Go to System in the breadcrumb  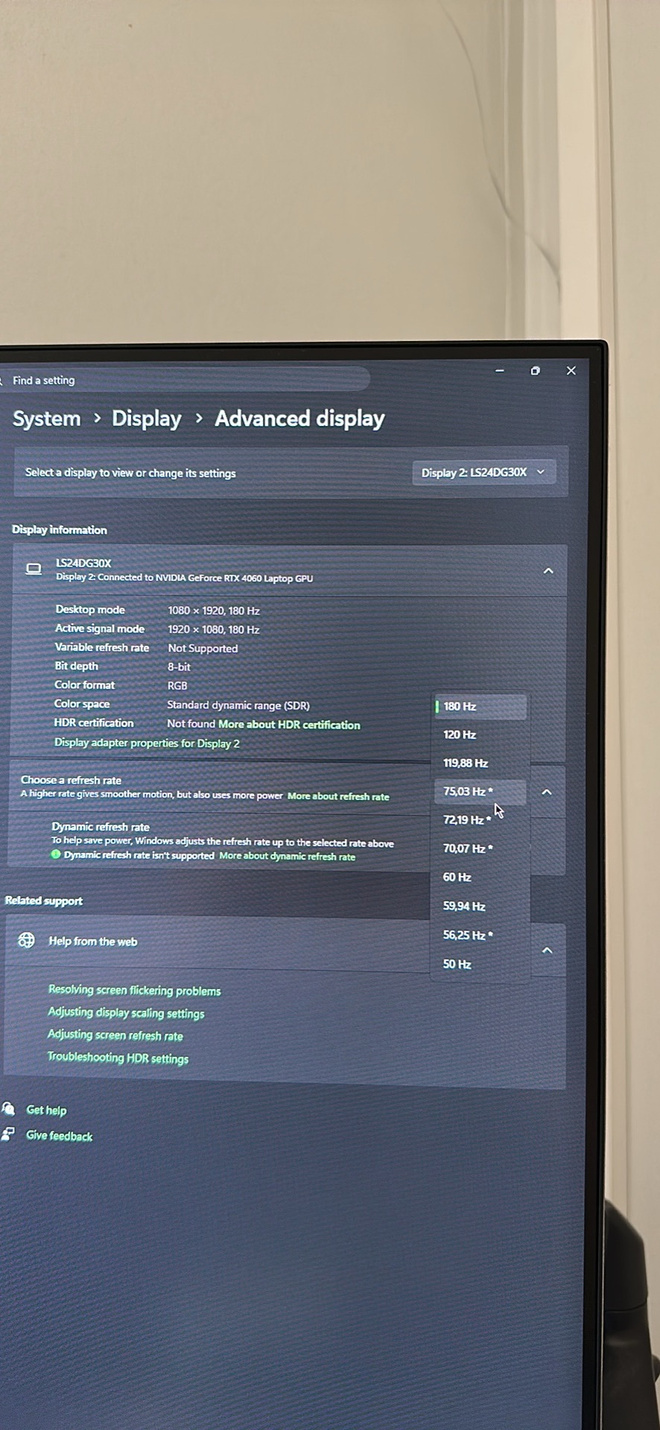tap(46, 419)
